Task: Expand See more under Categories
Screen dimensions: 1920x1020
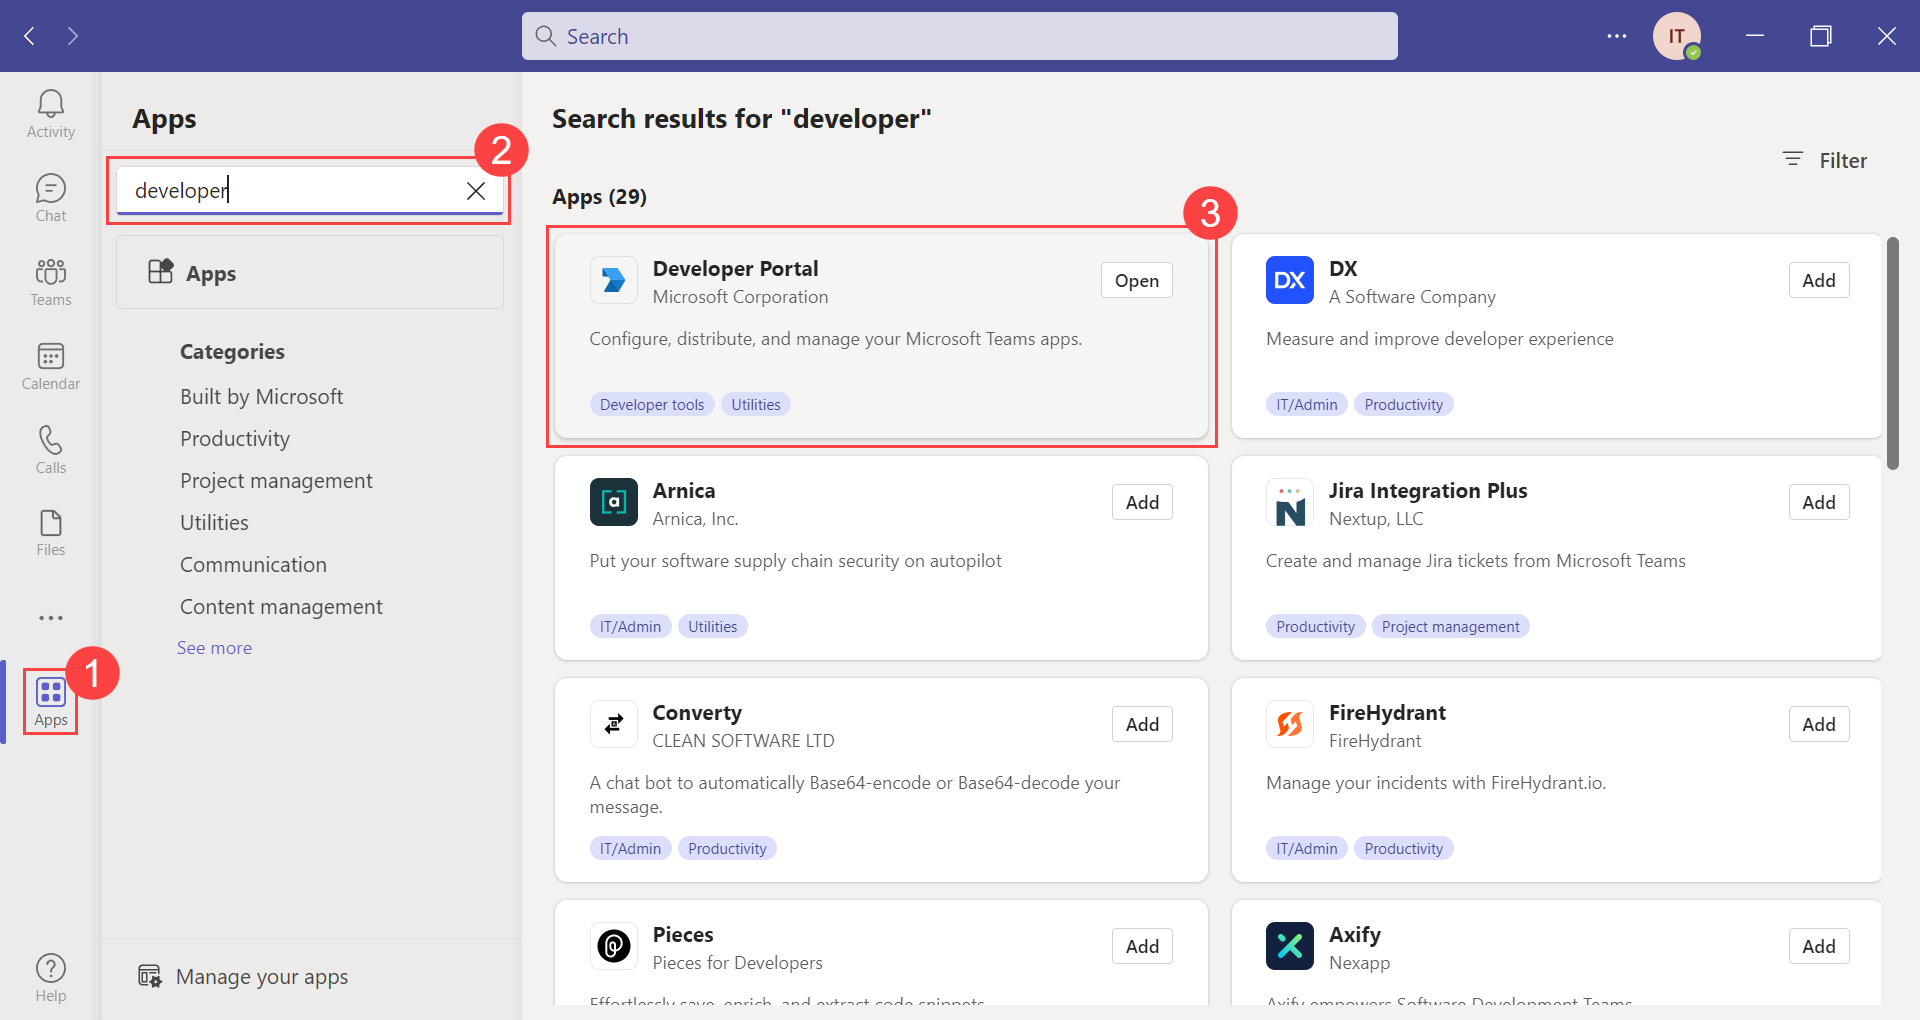Action: pyautogui.click(x=214, y=647)
